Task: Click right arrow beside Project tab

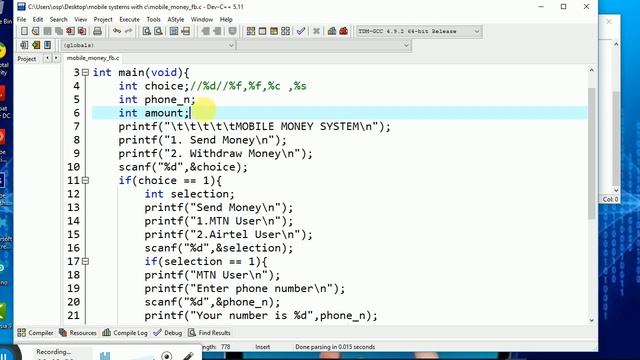Action: [x=56, y=58]
